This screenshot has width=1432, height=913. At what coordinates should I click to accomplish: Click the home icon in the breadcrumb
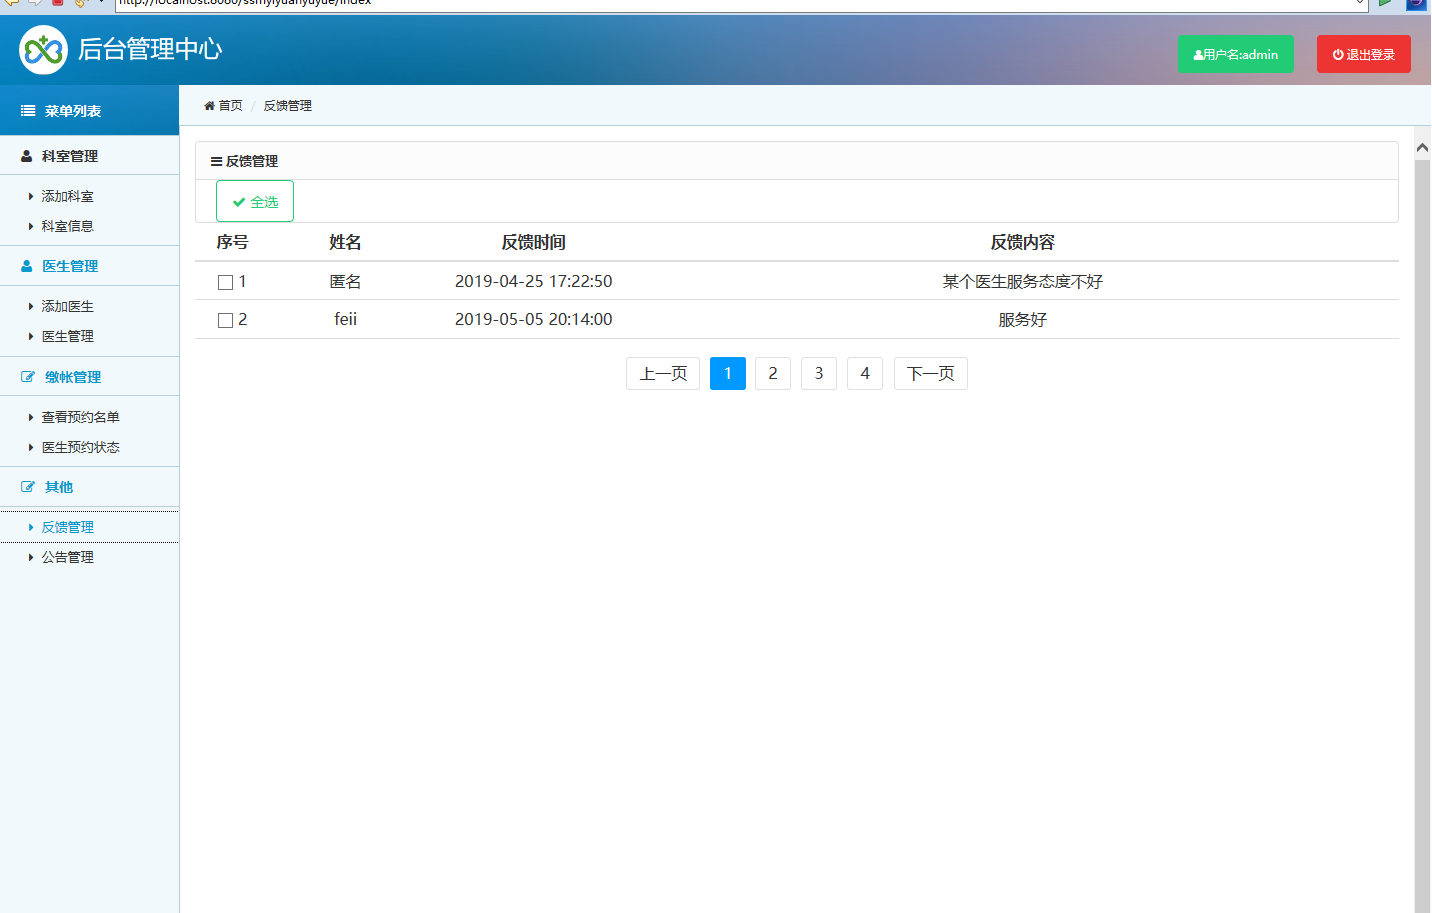click(209, 106)
